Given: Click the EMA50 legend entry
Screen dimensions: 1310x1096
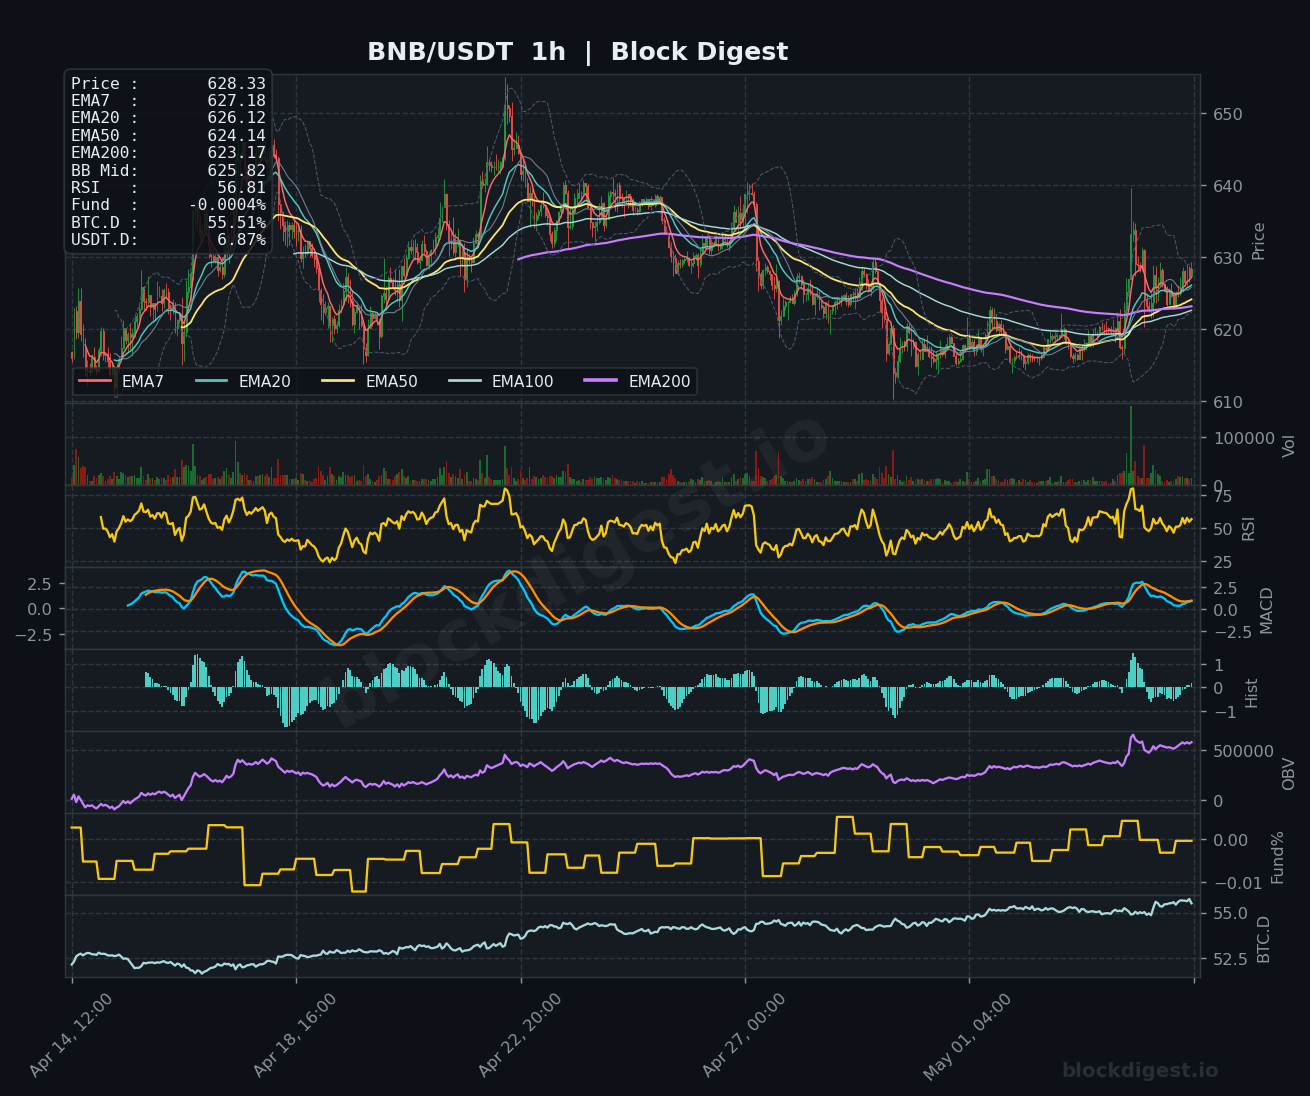Looking at the screenshot, I should (370, 381).
